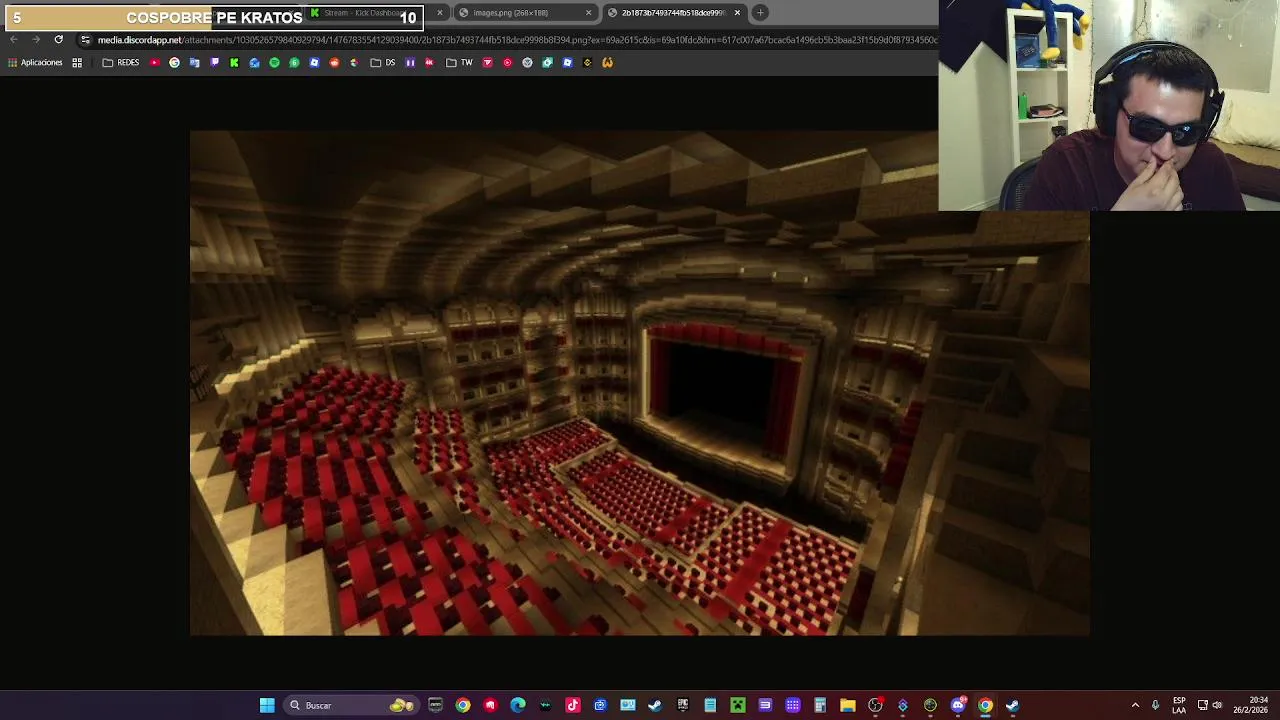Viewport: 1280px width, 720px height.
Task: Open TikTok from the taskbar
Action: (573, 705)
